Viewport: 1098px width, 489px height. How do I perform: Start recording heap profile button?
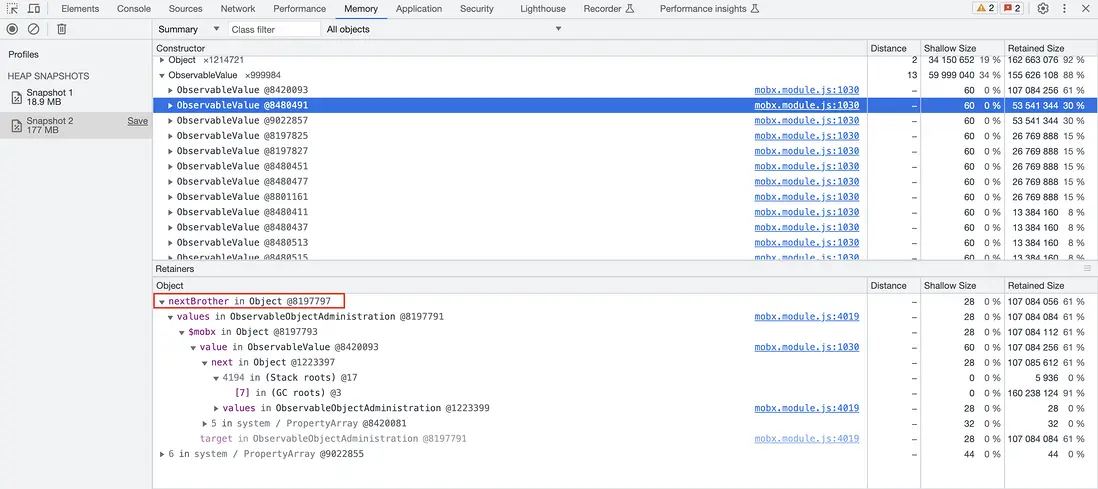[x=12, y=29]
